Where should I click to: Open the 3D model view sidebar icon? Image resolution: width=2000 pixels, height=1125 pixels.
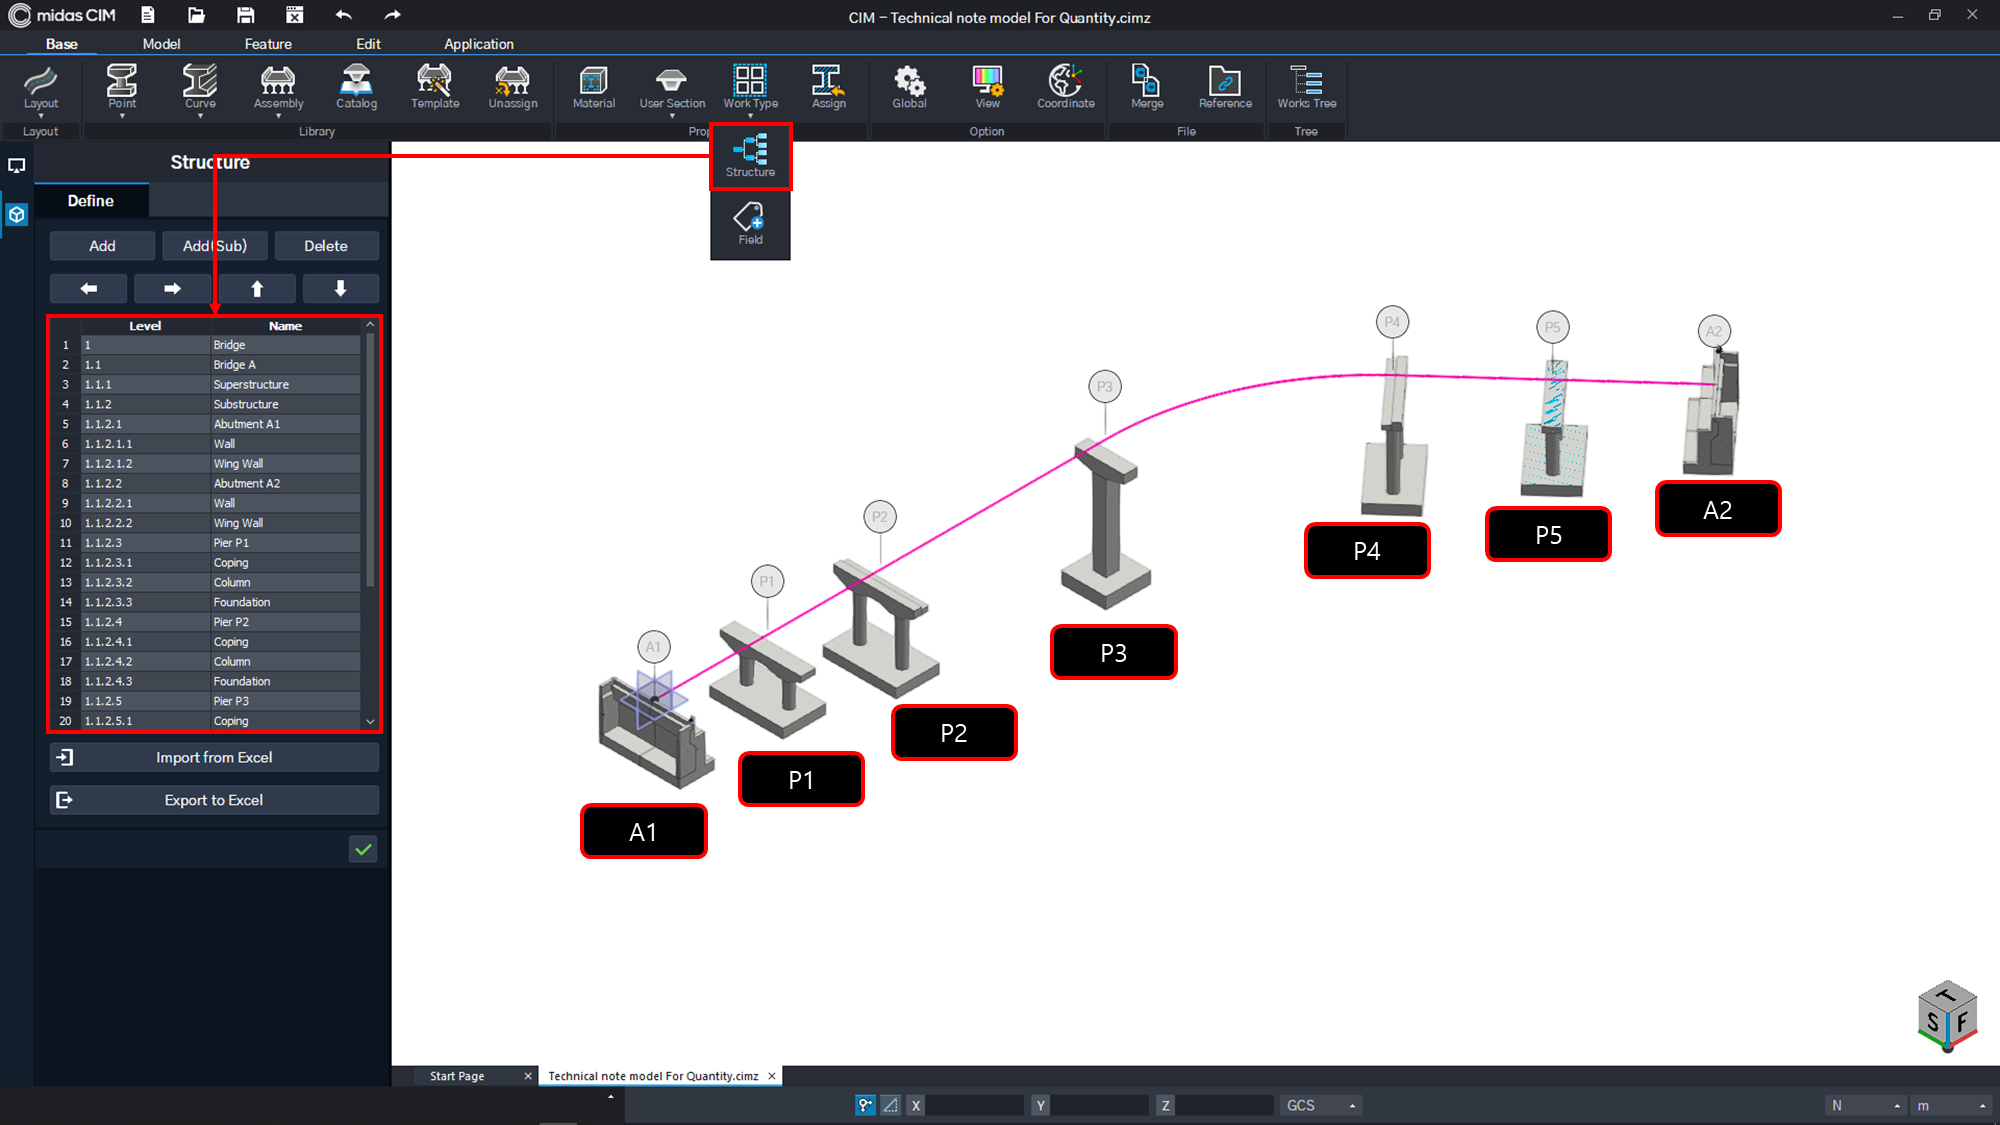[x=16, y=214]
